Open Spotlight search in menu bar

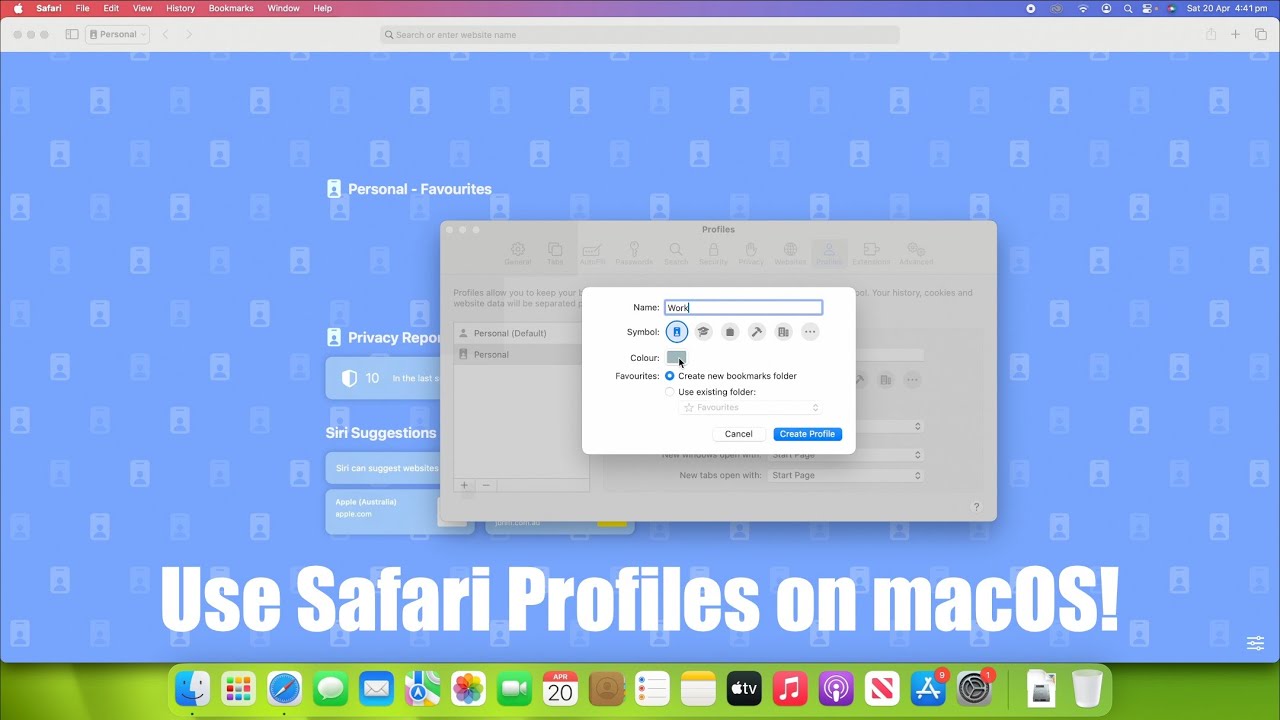coord(1128,8)
